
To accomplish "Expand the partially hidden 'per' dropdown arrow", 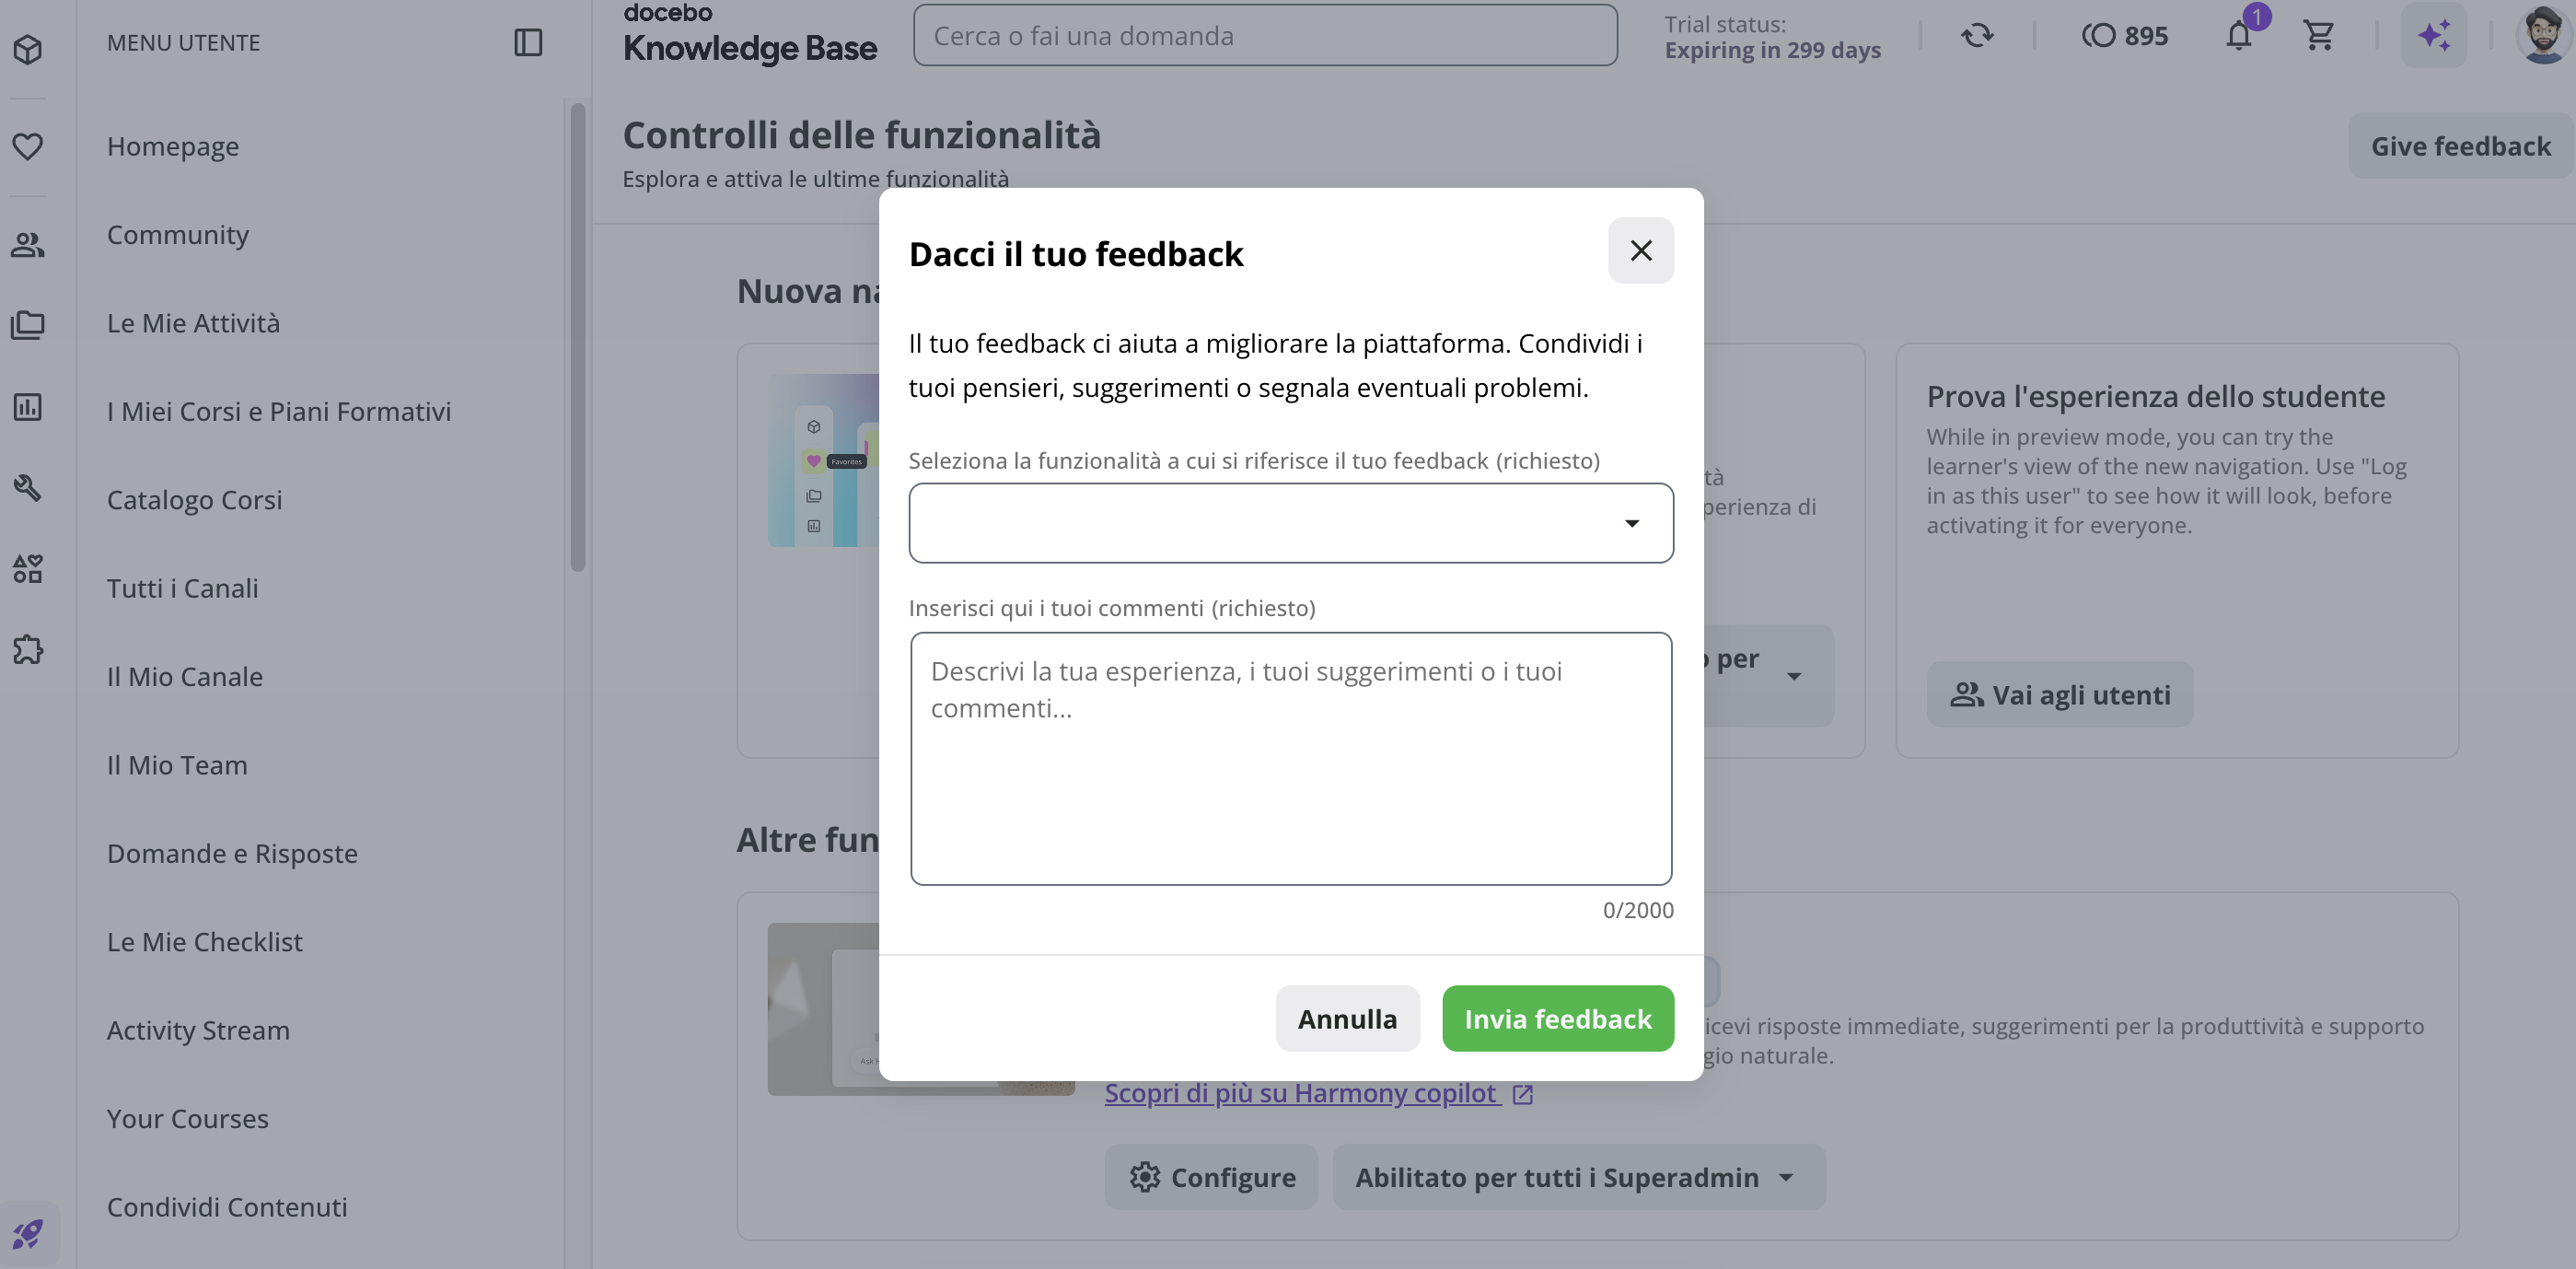I will (1794, 677).
